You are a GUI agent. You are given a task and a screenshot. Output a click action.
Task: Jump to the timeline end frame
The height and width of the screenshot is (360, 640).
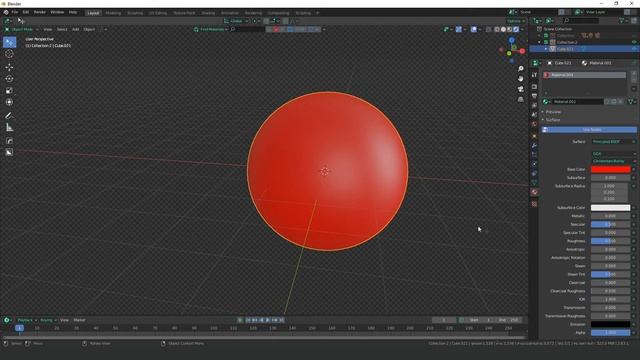click(x=282, y=320)
